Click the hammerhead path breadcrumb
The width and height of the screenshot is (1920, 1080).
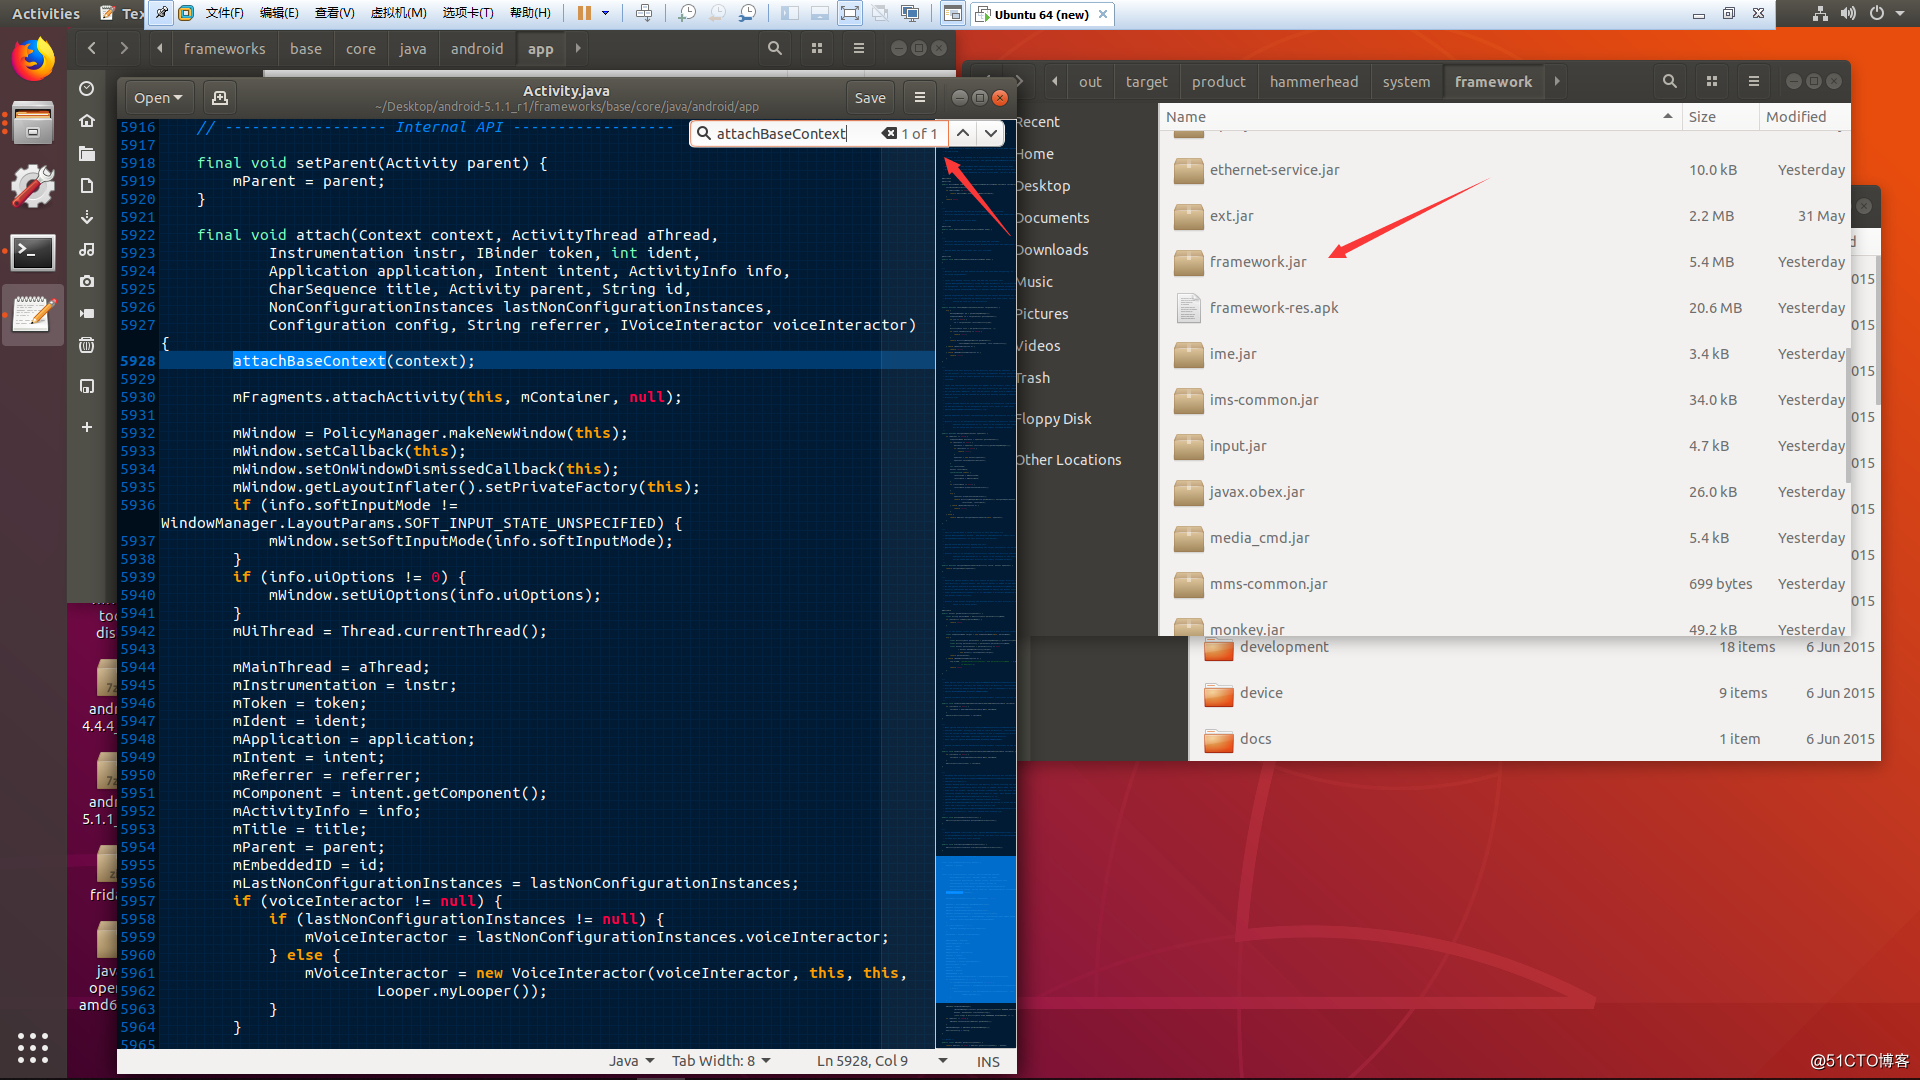tap(1313, 82)
